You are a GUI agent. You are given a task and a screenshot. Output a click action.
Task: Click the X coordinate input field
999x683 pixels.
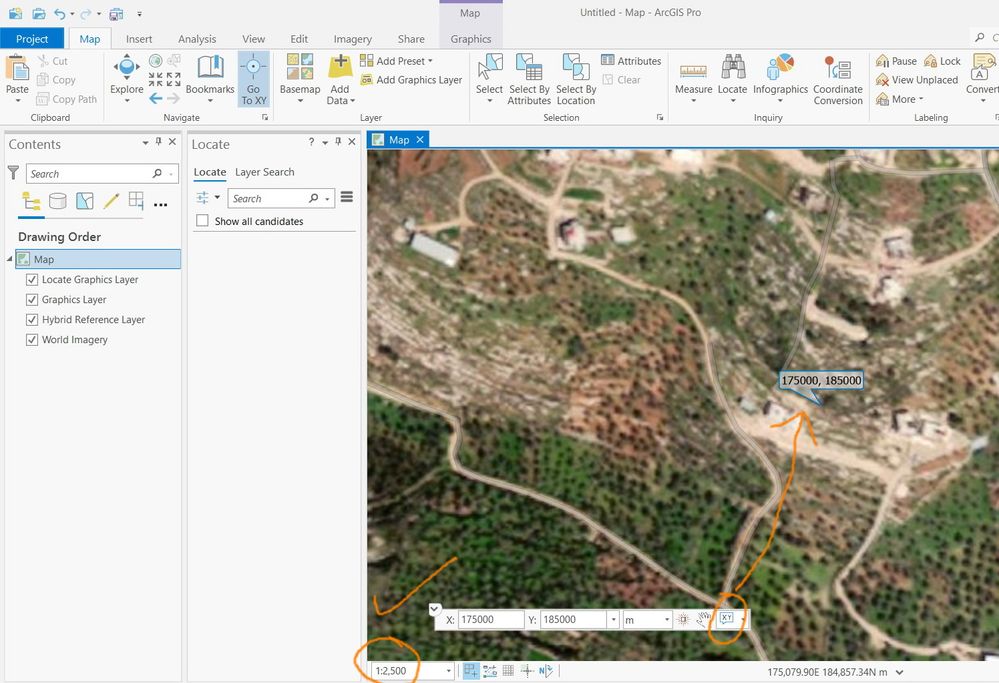tap(490, 620)
